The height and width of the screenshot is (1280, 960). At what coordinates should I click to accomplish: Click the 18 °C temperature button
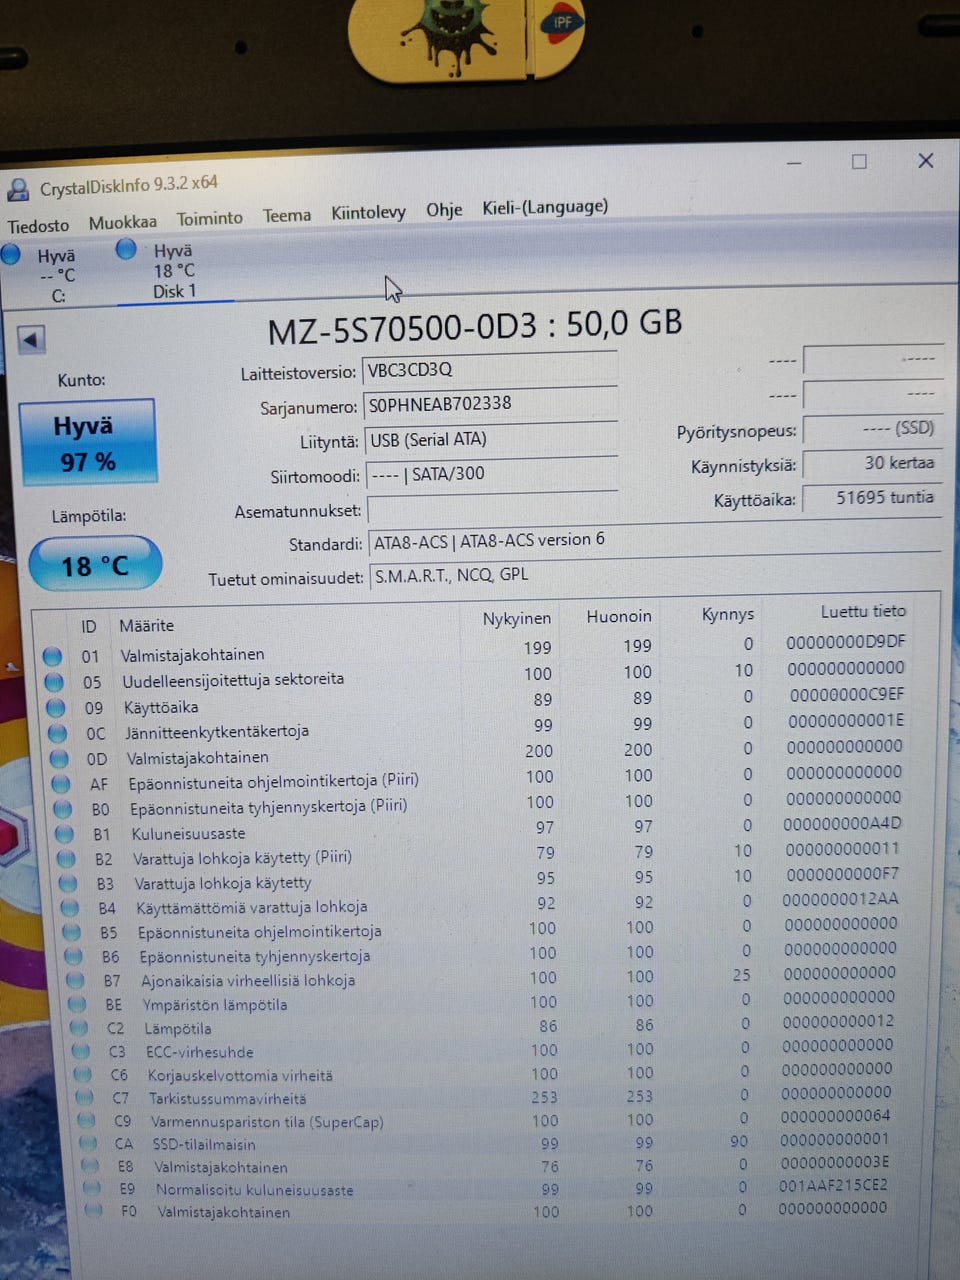(95, 565)
